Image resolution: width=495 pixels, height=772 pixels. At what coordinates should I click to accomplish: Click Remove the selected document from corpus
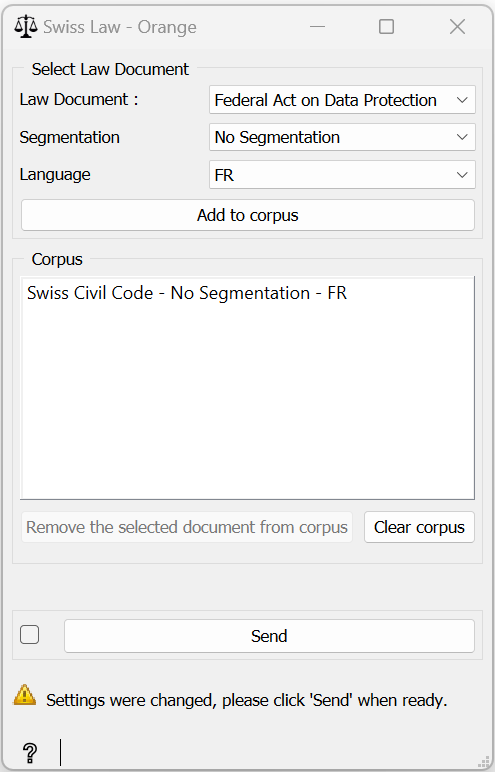point(187,527)
